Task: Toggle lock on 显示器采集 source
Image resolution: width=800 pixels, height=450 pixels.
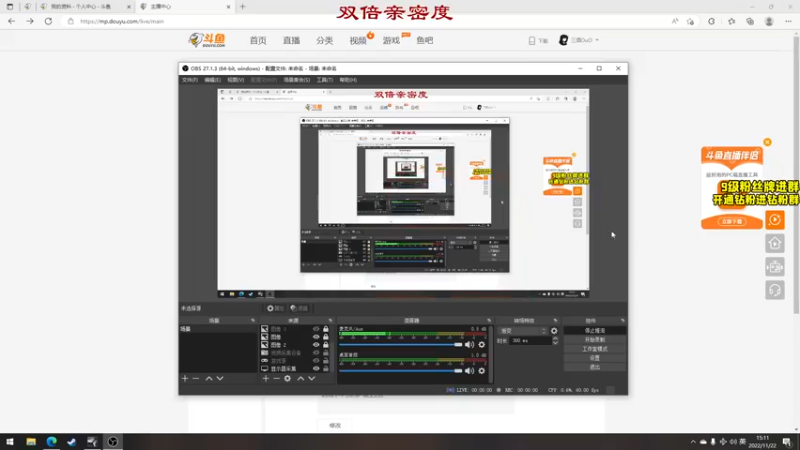Action: [x=326, y=368]
